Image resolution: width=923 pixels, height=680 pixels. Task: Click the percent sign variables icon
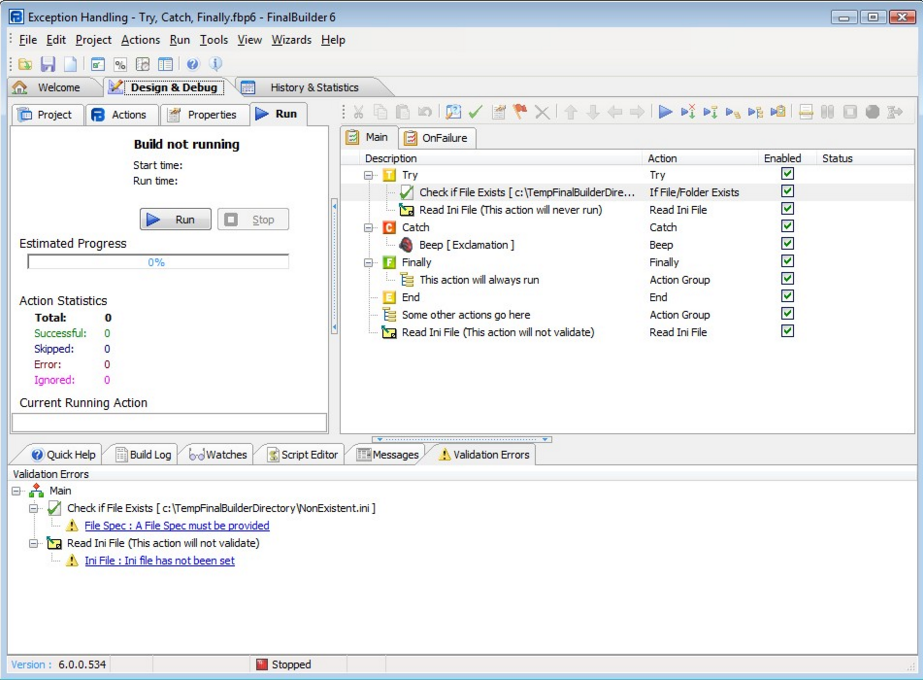click(x=120, y=64)
